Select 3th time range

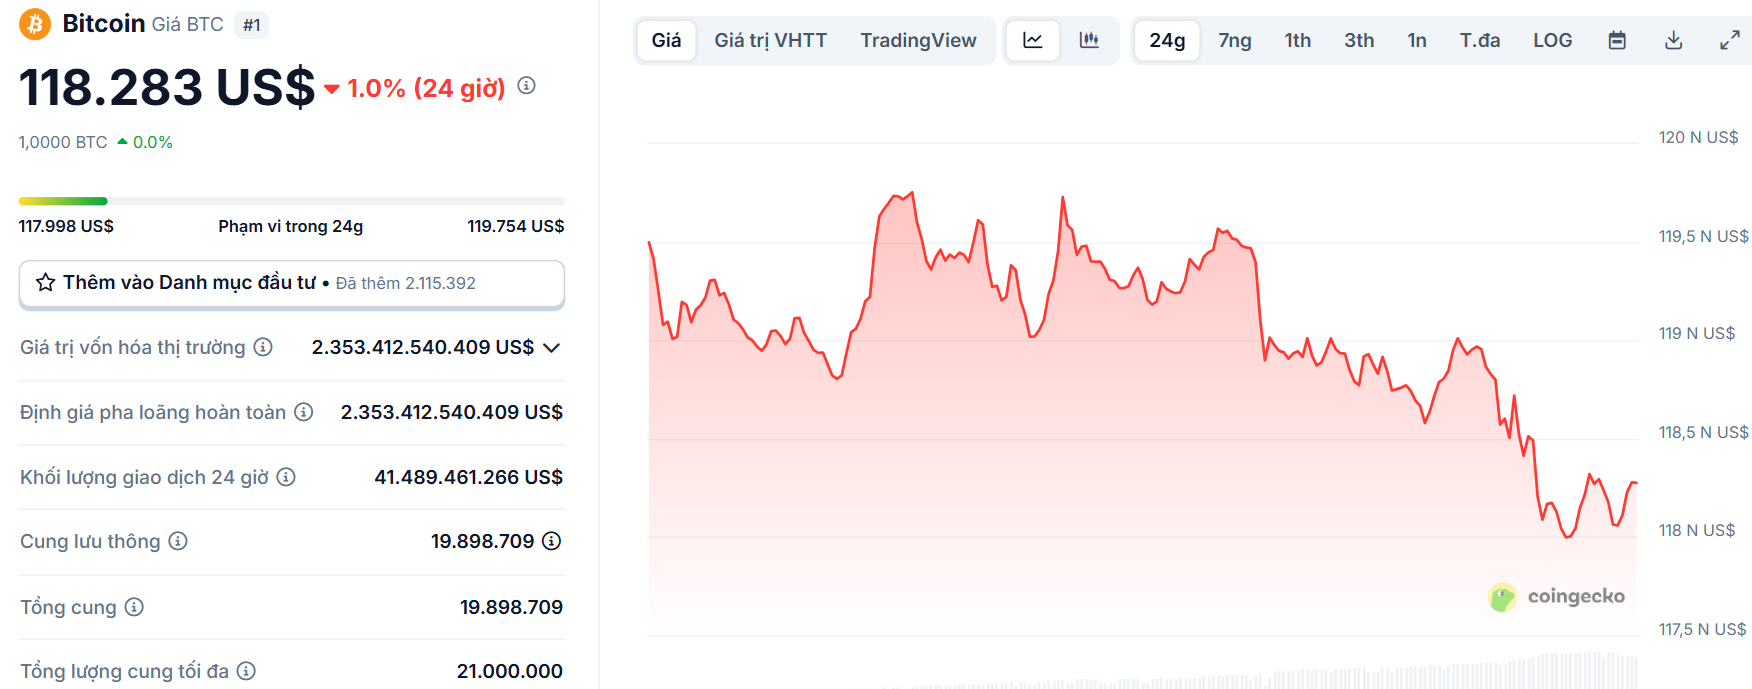click(x=1359, y=40)
